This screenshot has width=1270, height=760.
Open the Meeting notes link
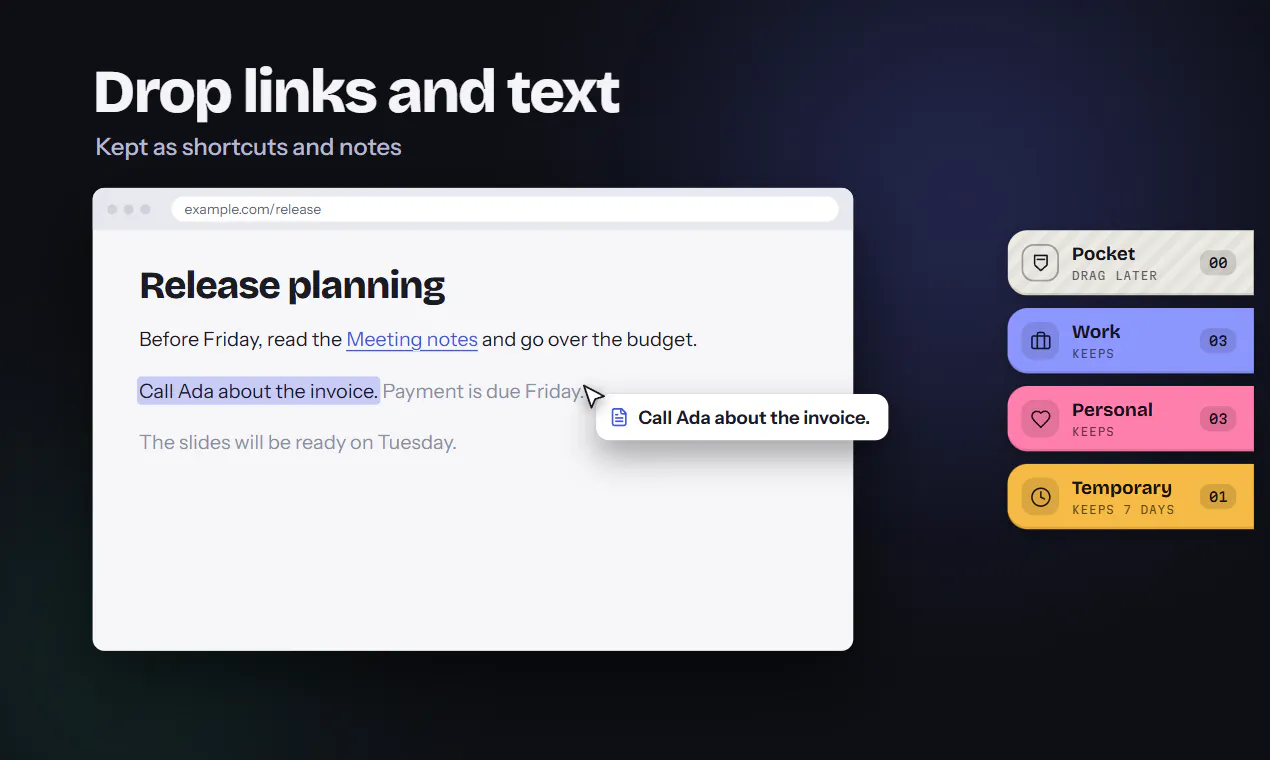tap(412, 339)
